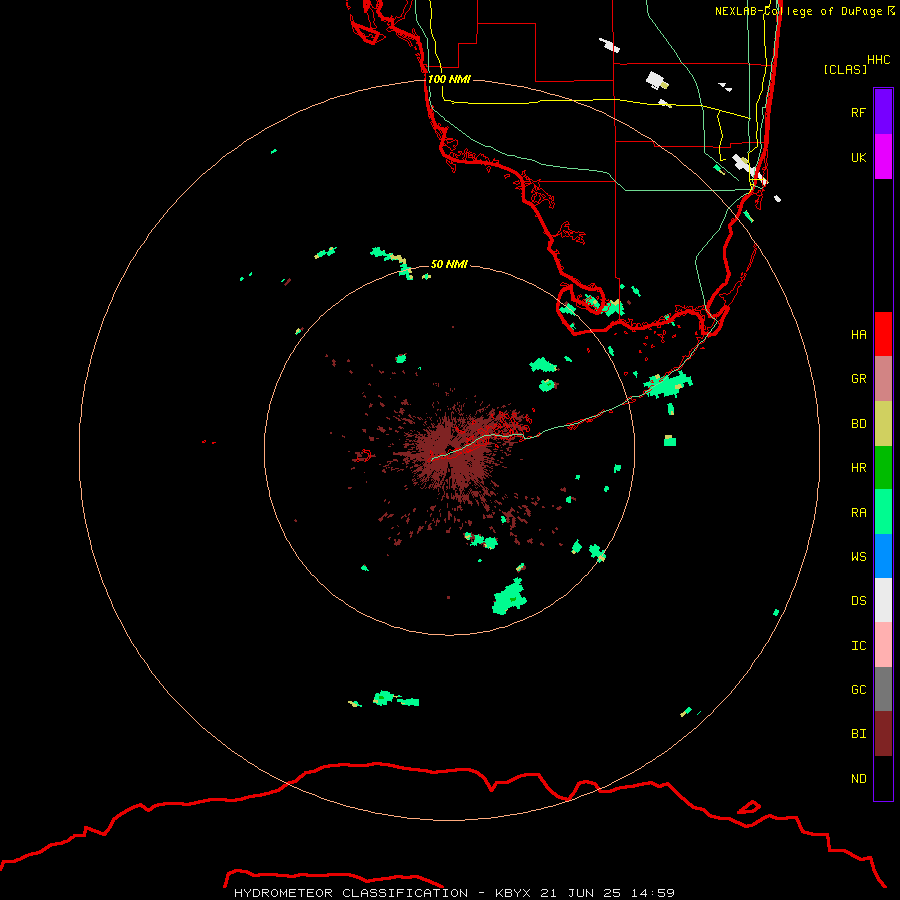Click the 'HA' legend label
This screenshot has width=900, height=900.
(x=858, y=334)
